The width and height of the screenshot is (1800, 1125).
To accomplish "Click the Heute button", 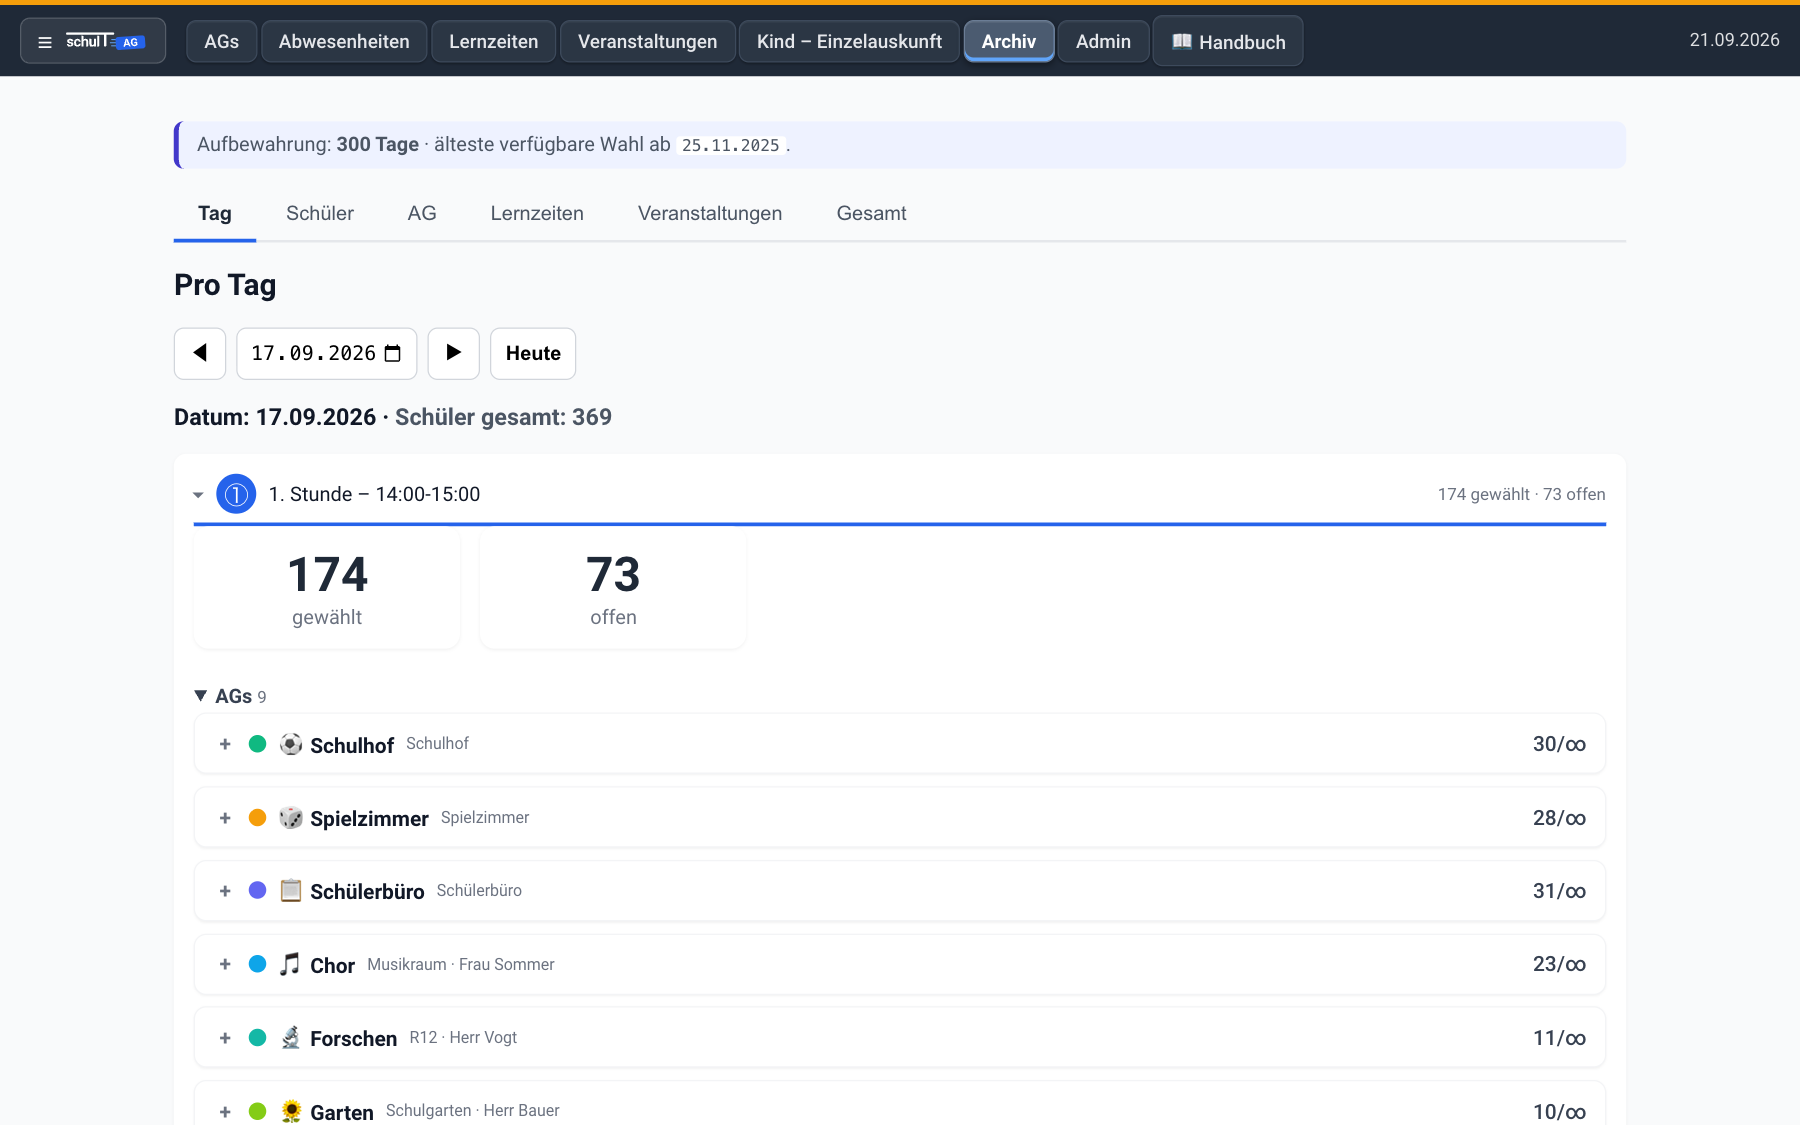I will 533,353.
